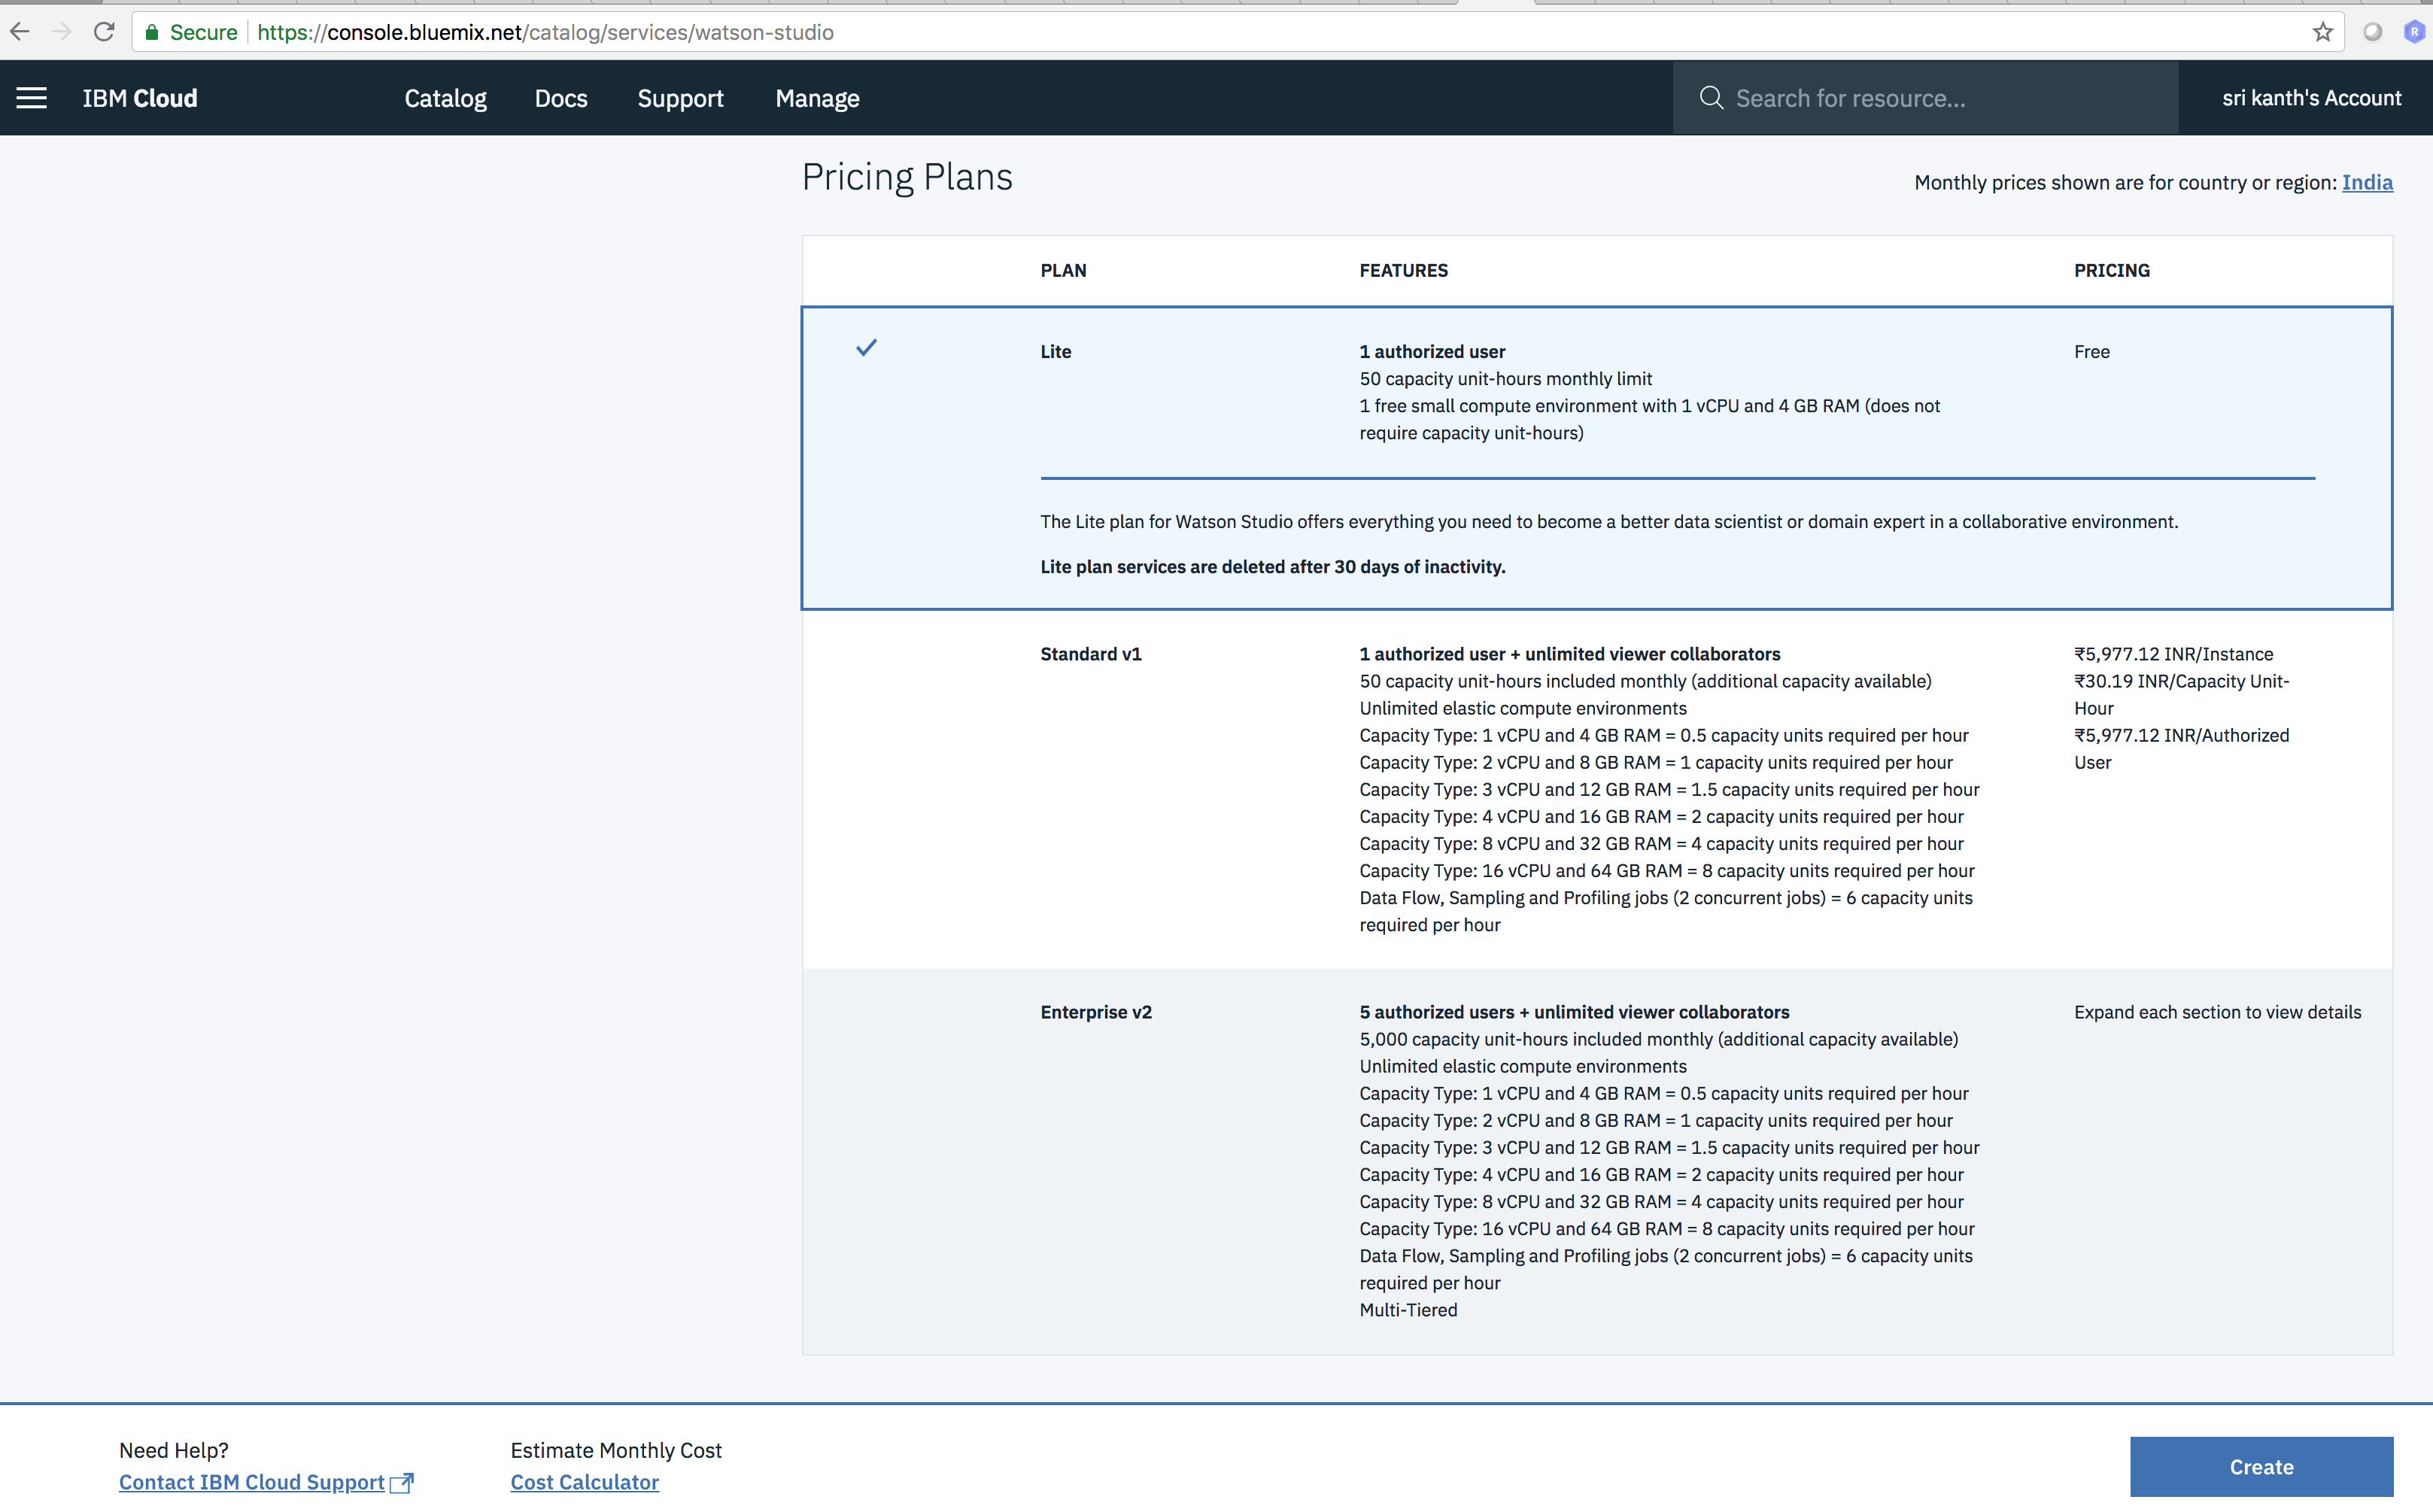Click the PLAN column header
2433x1512 pixels.
click(1063, 270)
